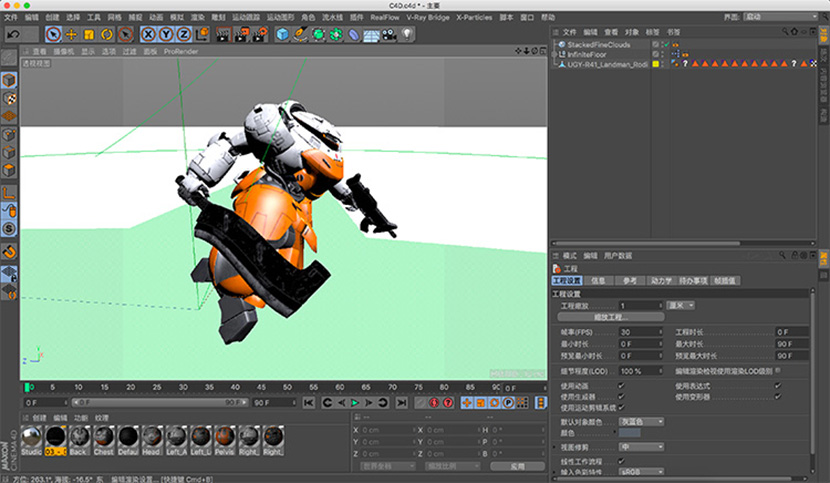The width and height of the screenshot is (830, 483).
Task: Click the 应用 (Apply) button in coordinates panel
Action: (518, 467)
